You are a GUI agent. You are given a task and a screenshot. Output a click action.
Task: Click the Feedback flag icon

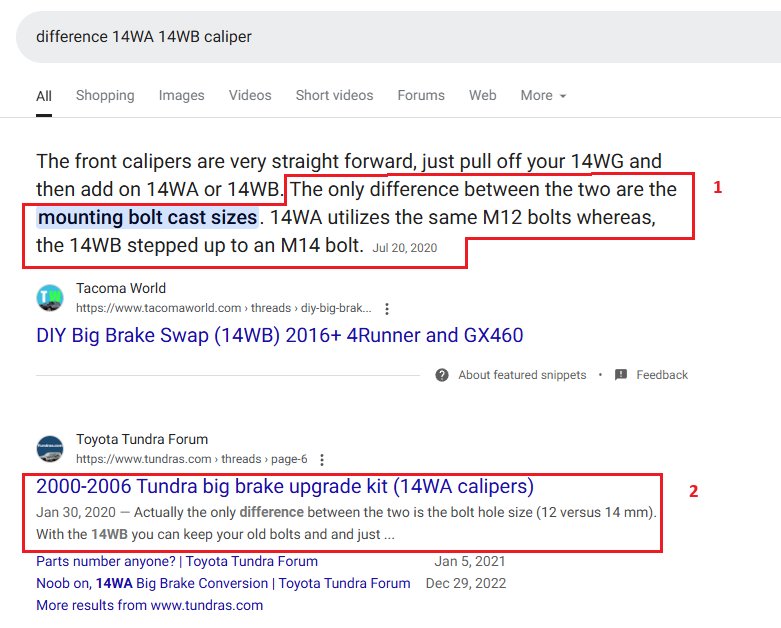point(621,375)
